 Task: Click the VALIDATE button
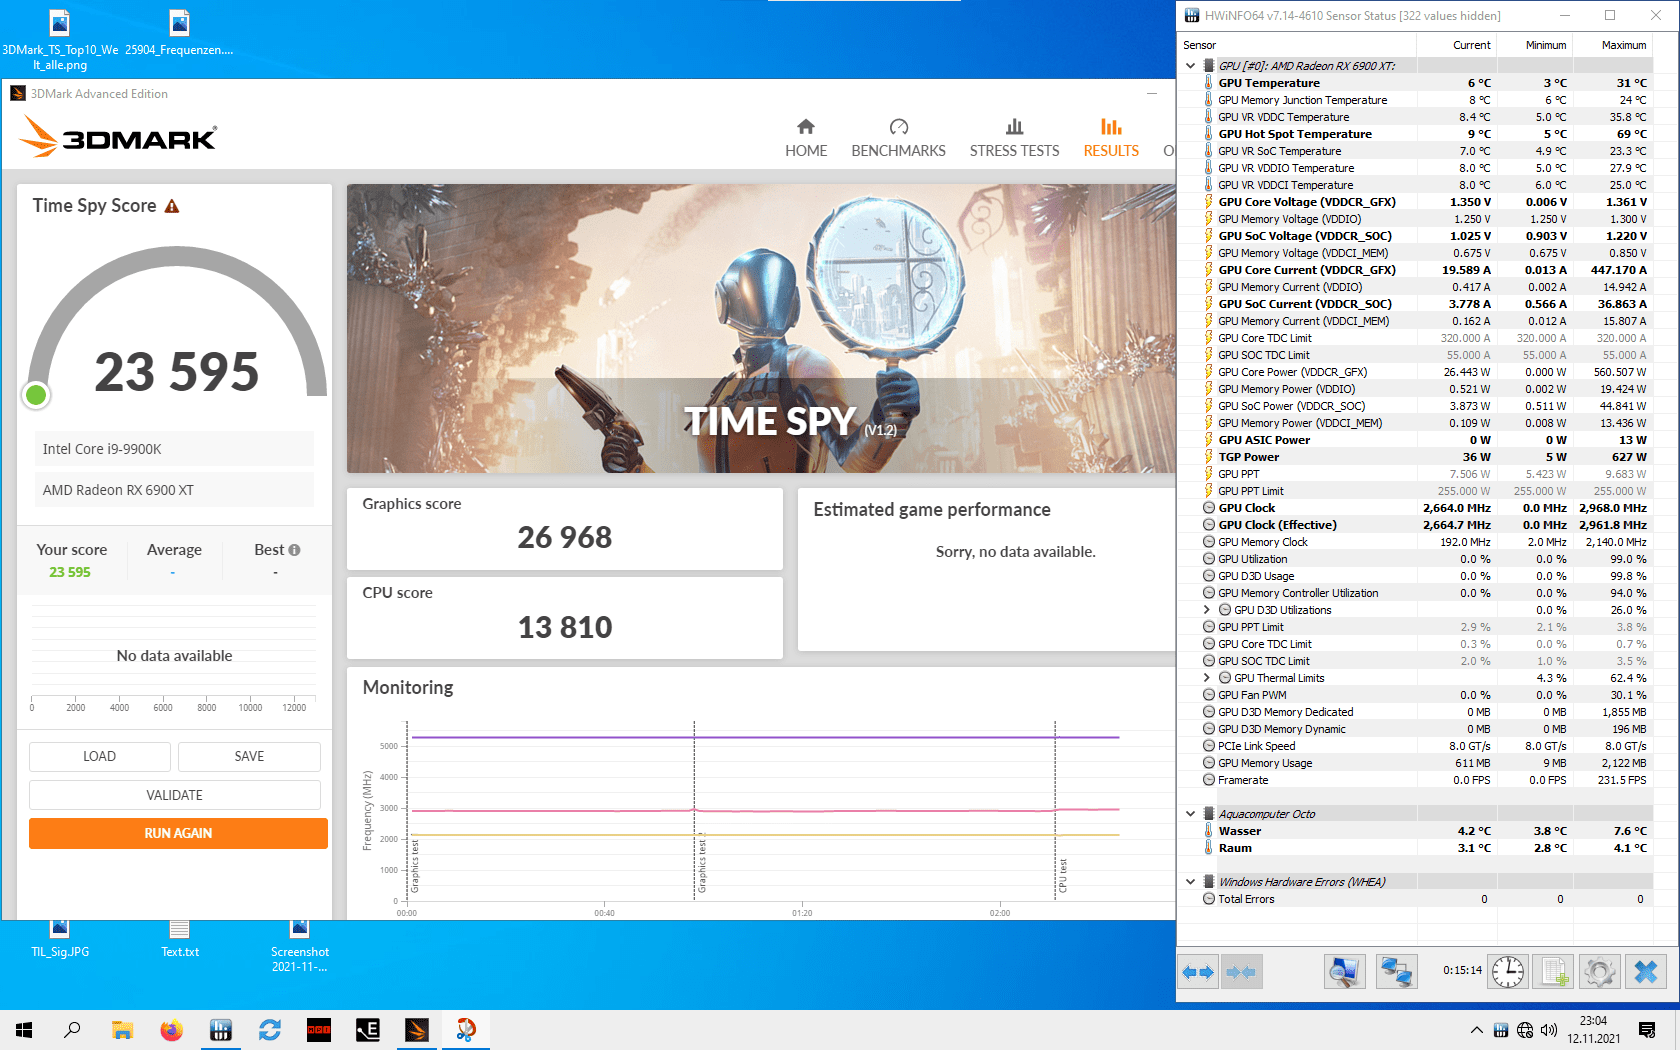tap(175, 795)
